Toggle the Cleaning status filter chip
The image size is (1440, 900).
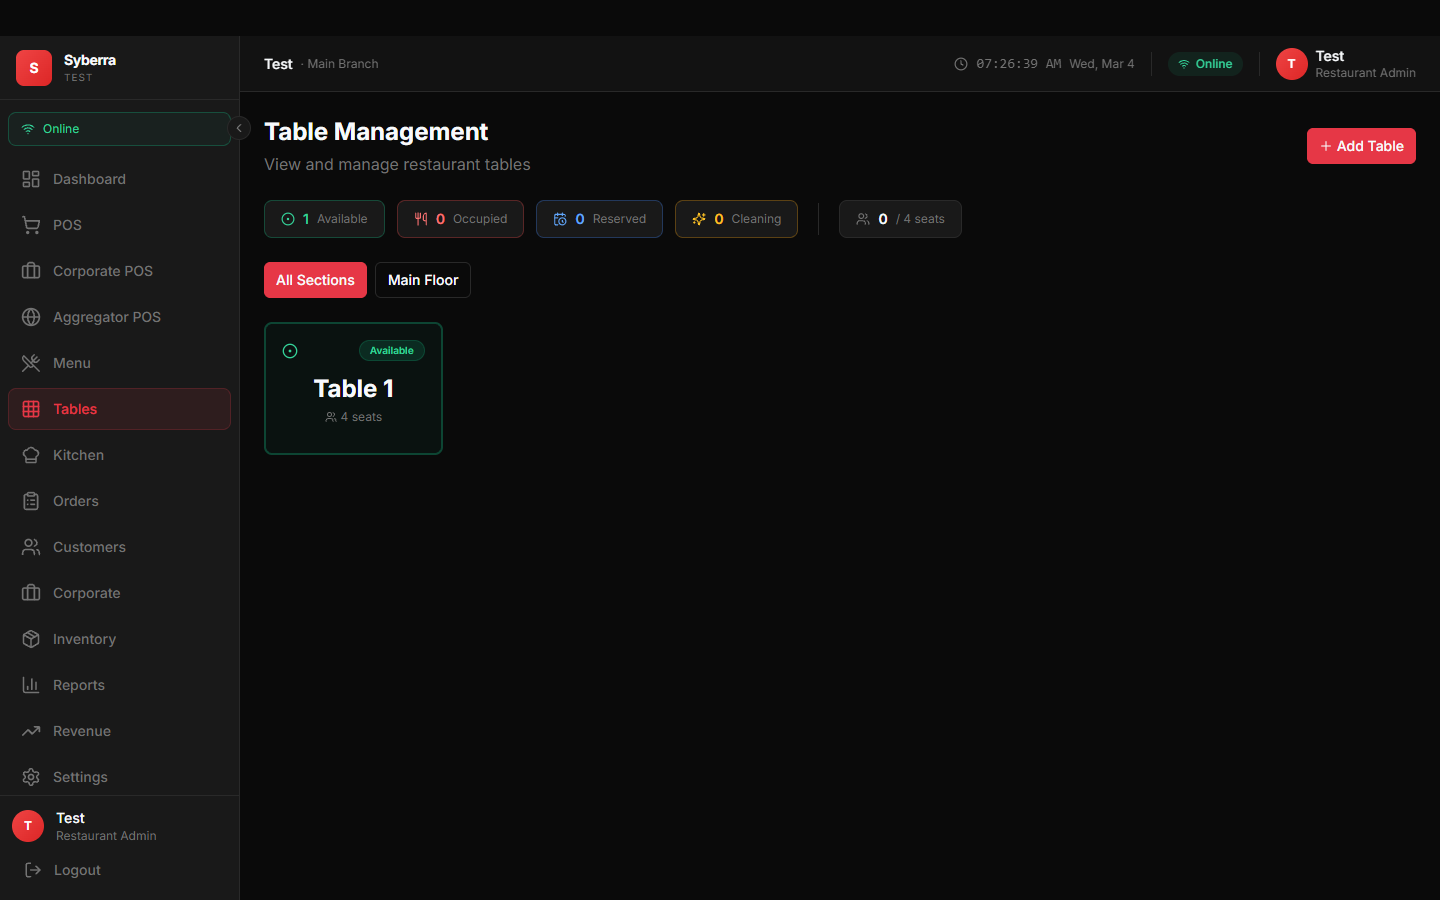(736, 218)
